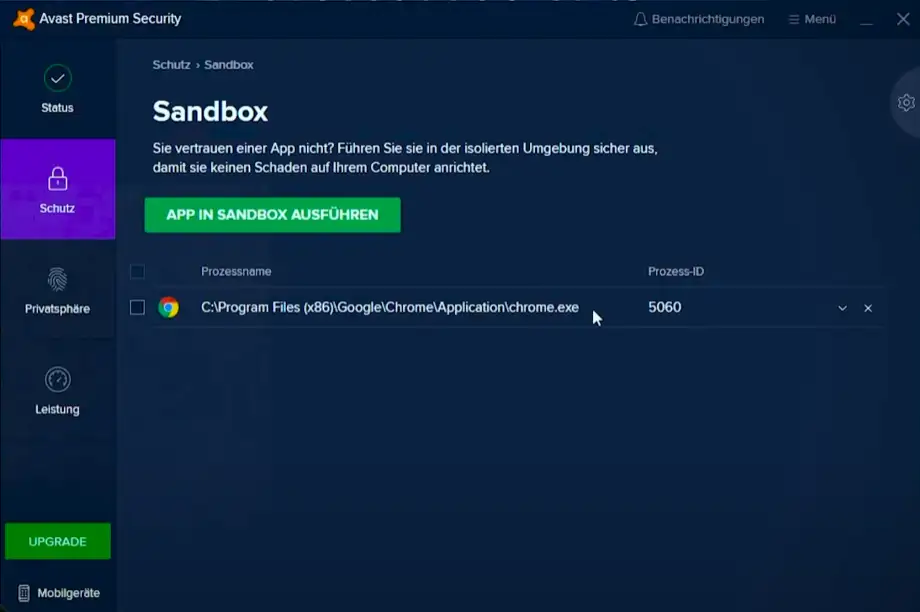Open Privatsphäre fingerprint icon
Image resolution: width=920 pixels, height=612 pixels.
pos(57,279)
